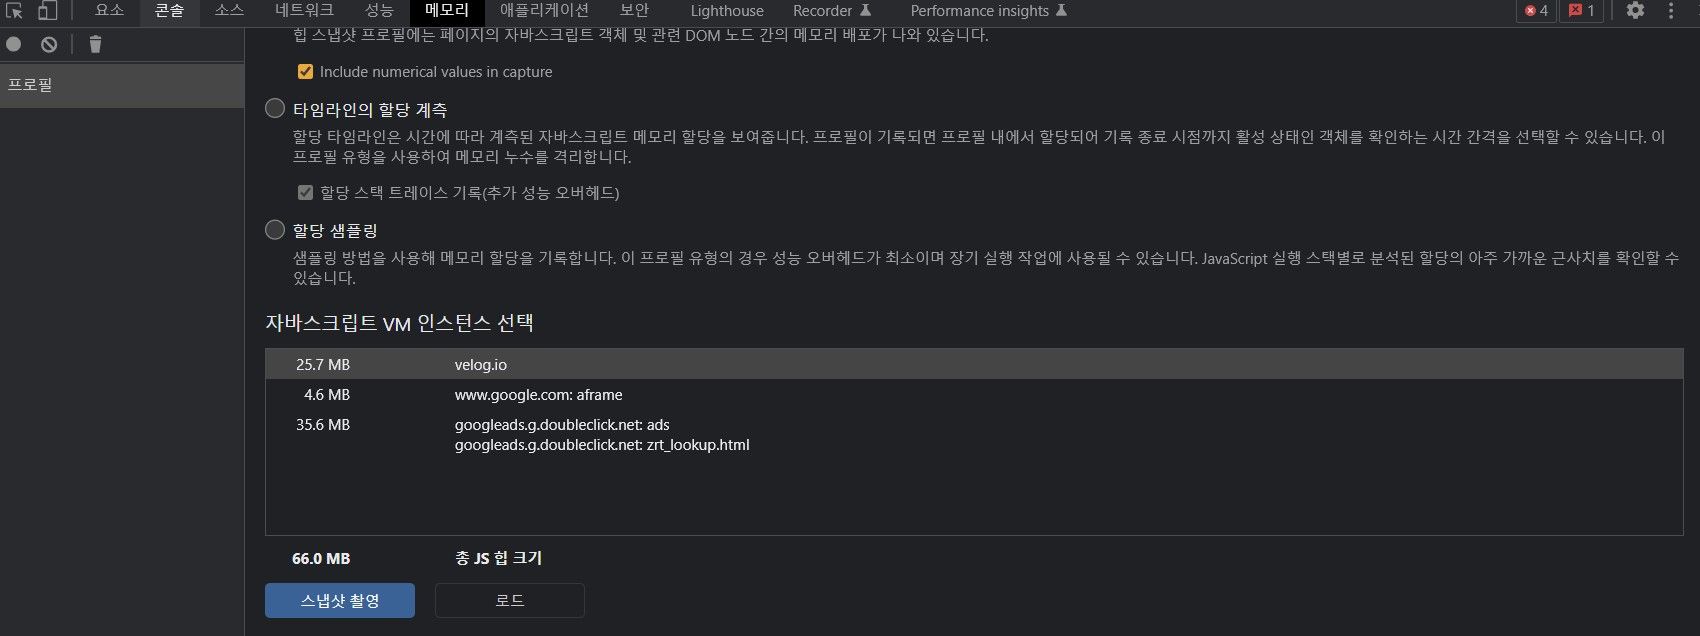Click the issues count badge

[x=1582, y=11]
